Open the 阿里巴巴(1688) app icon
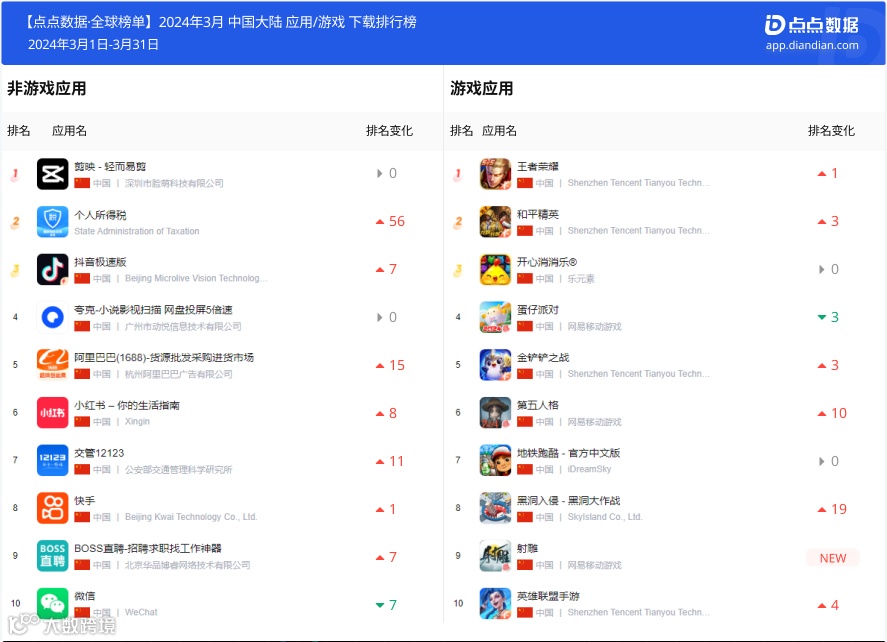Screen dimensions: 887x642 pyautogui.click(x=53, y=365)
